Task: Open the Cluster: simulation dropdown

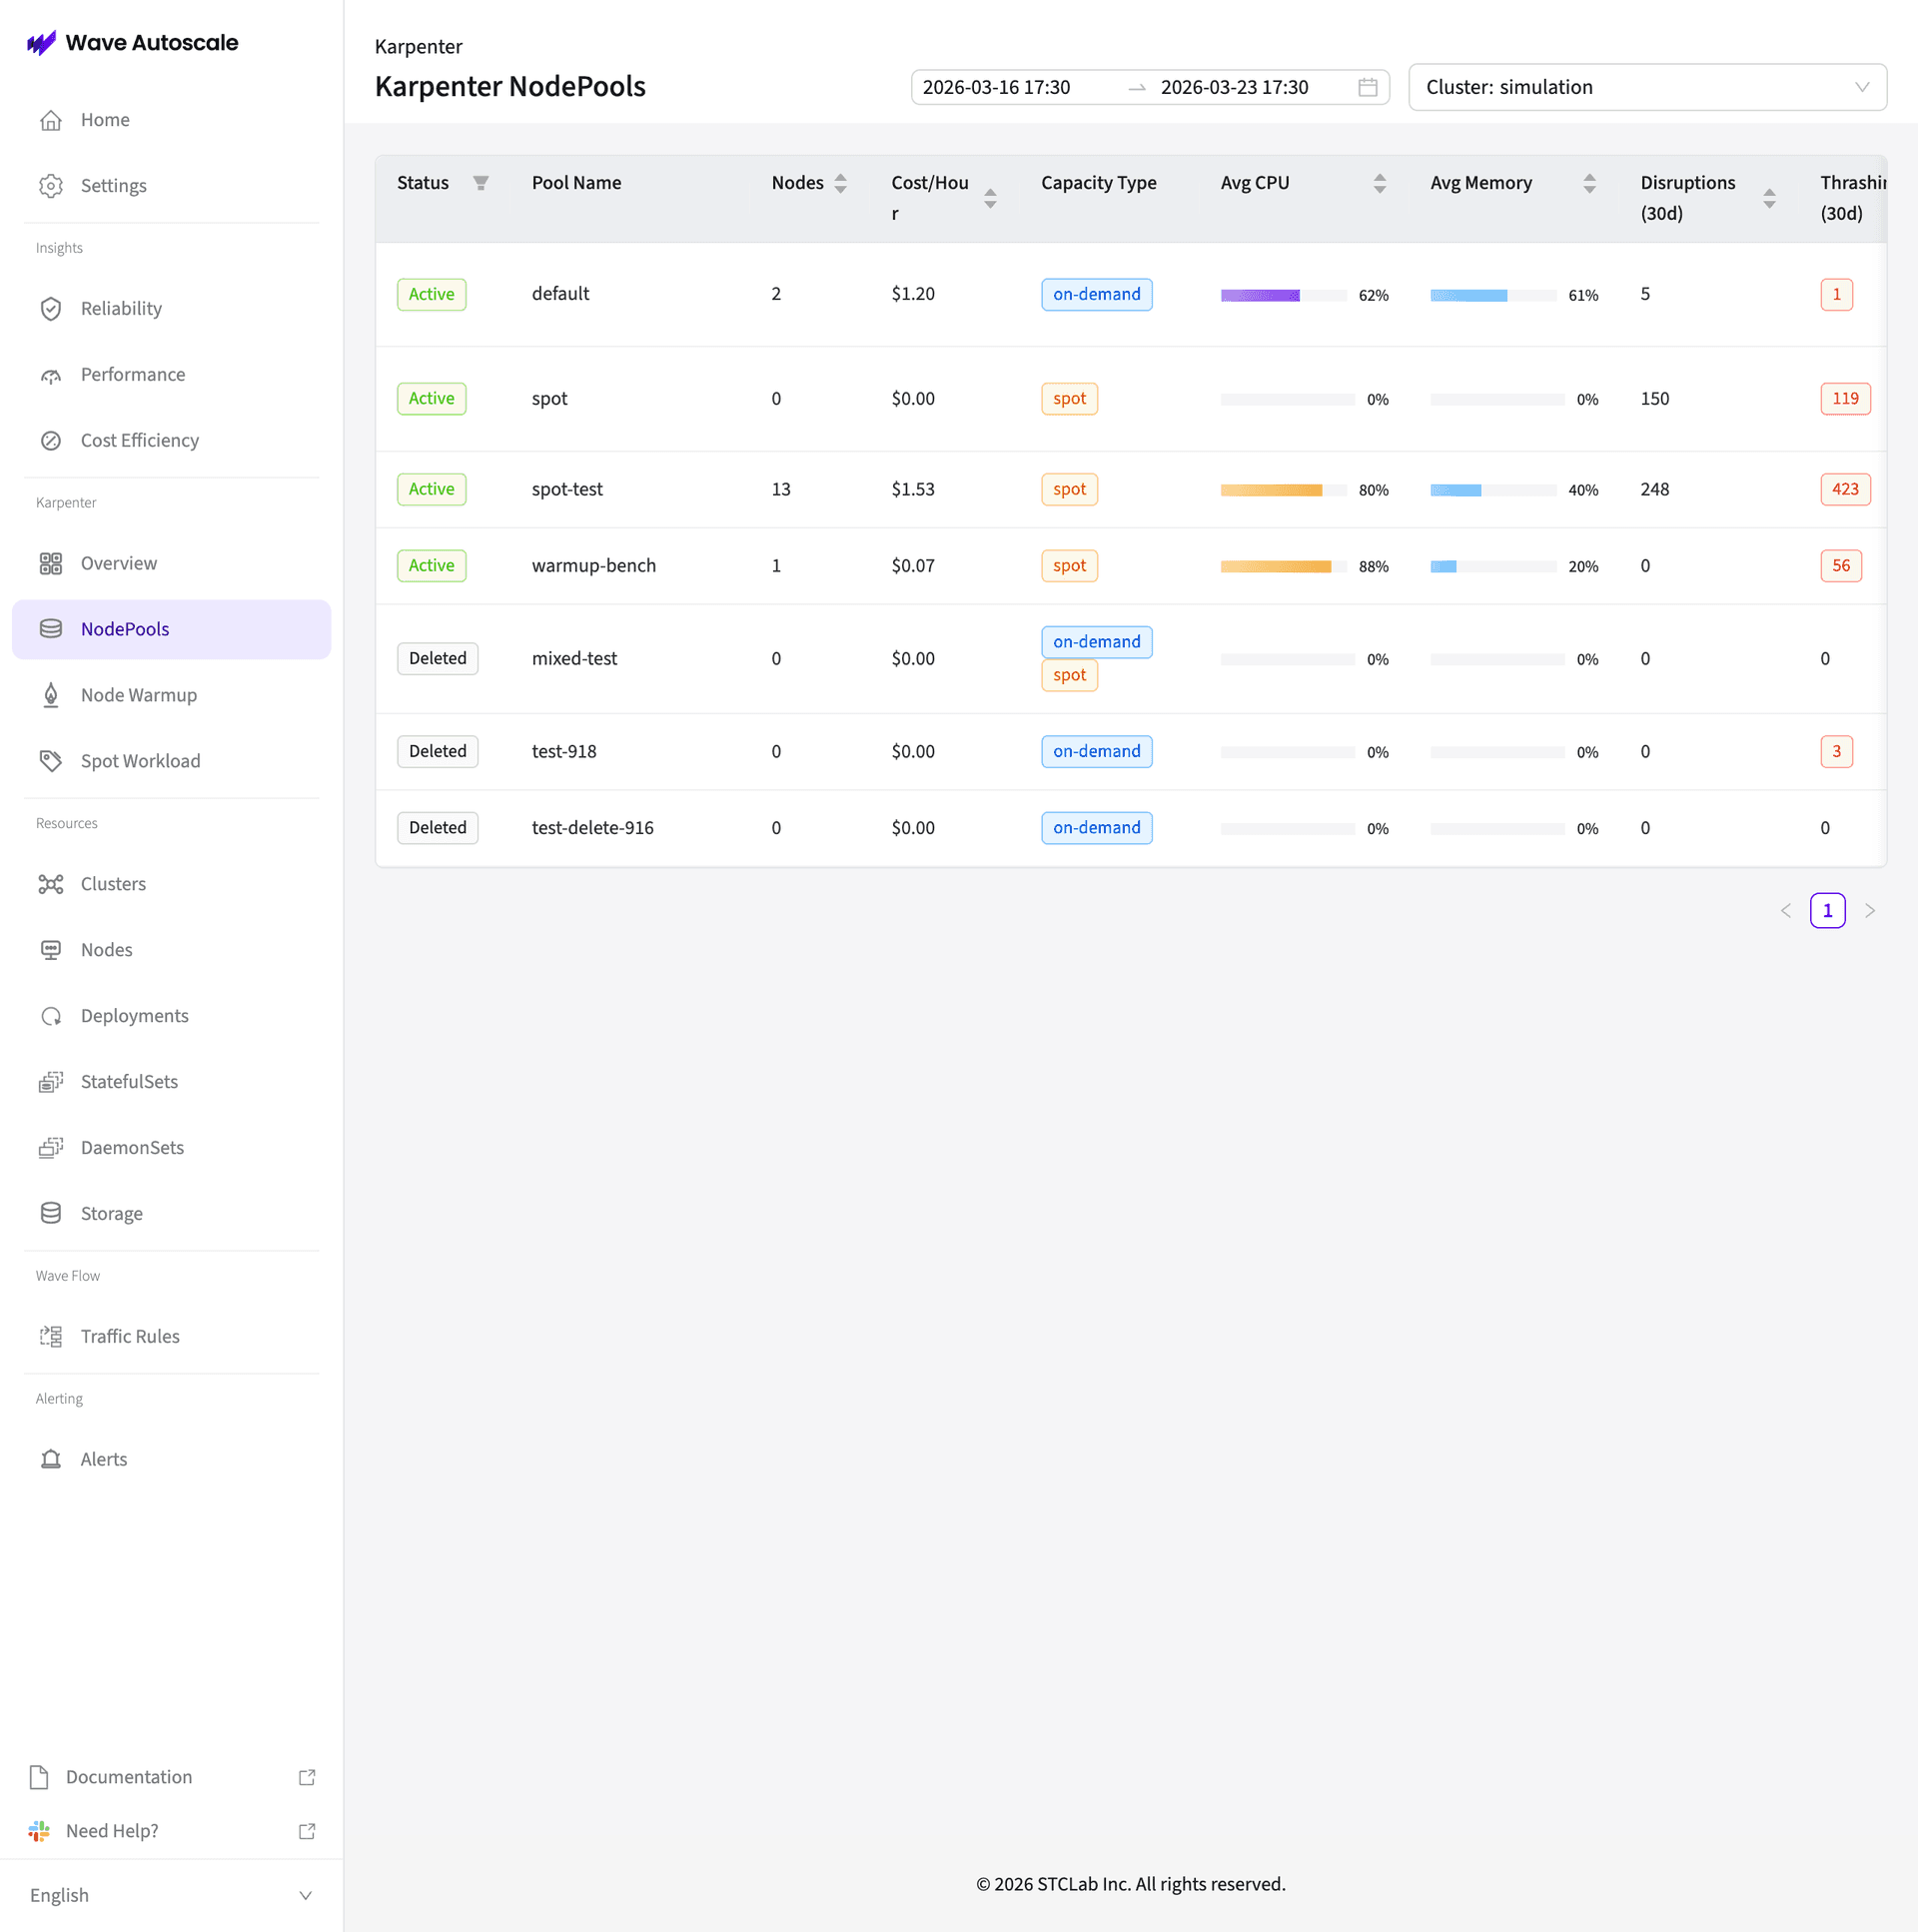Action: coord(1647,87)
